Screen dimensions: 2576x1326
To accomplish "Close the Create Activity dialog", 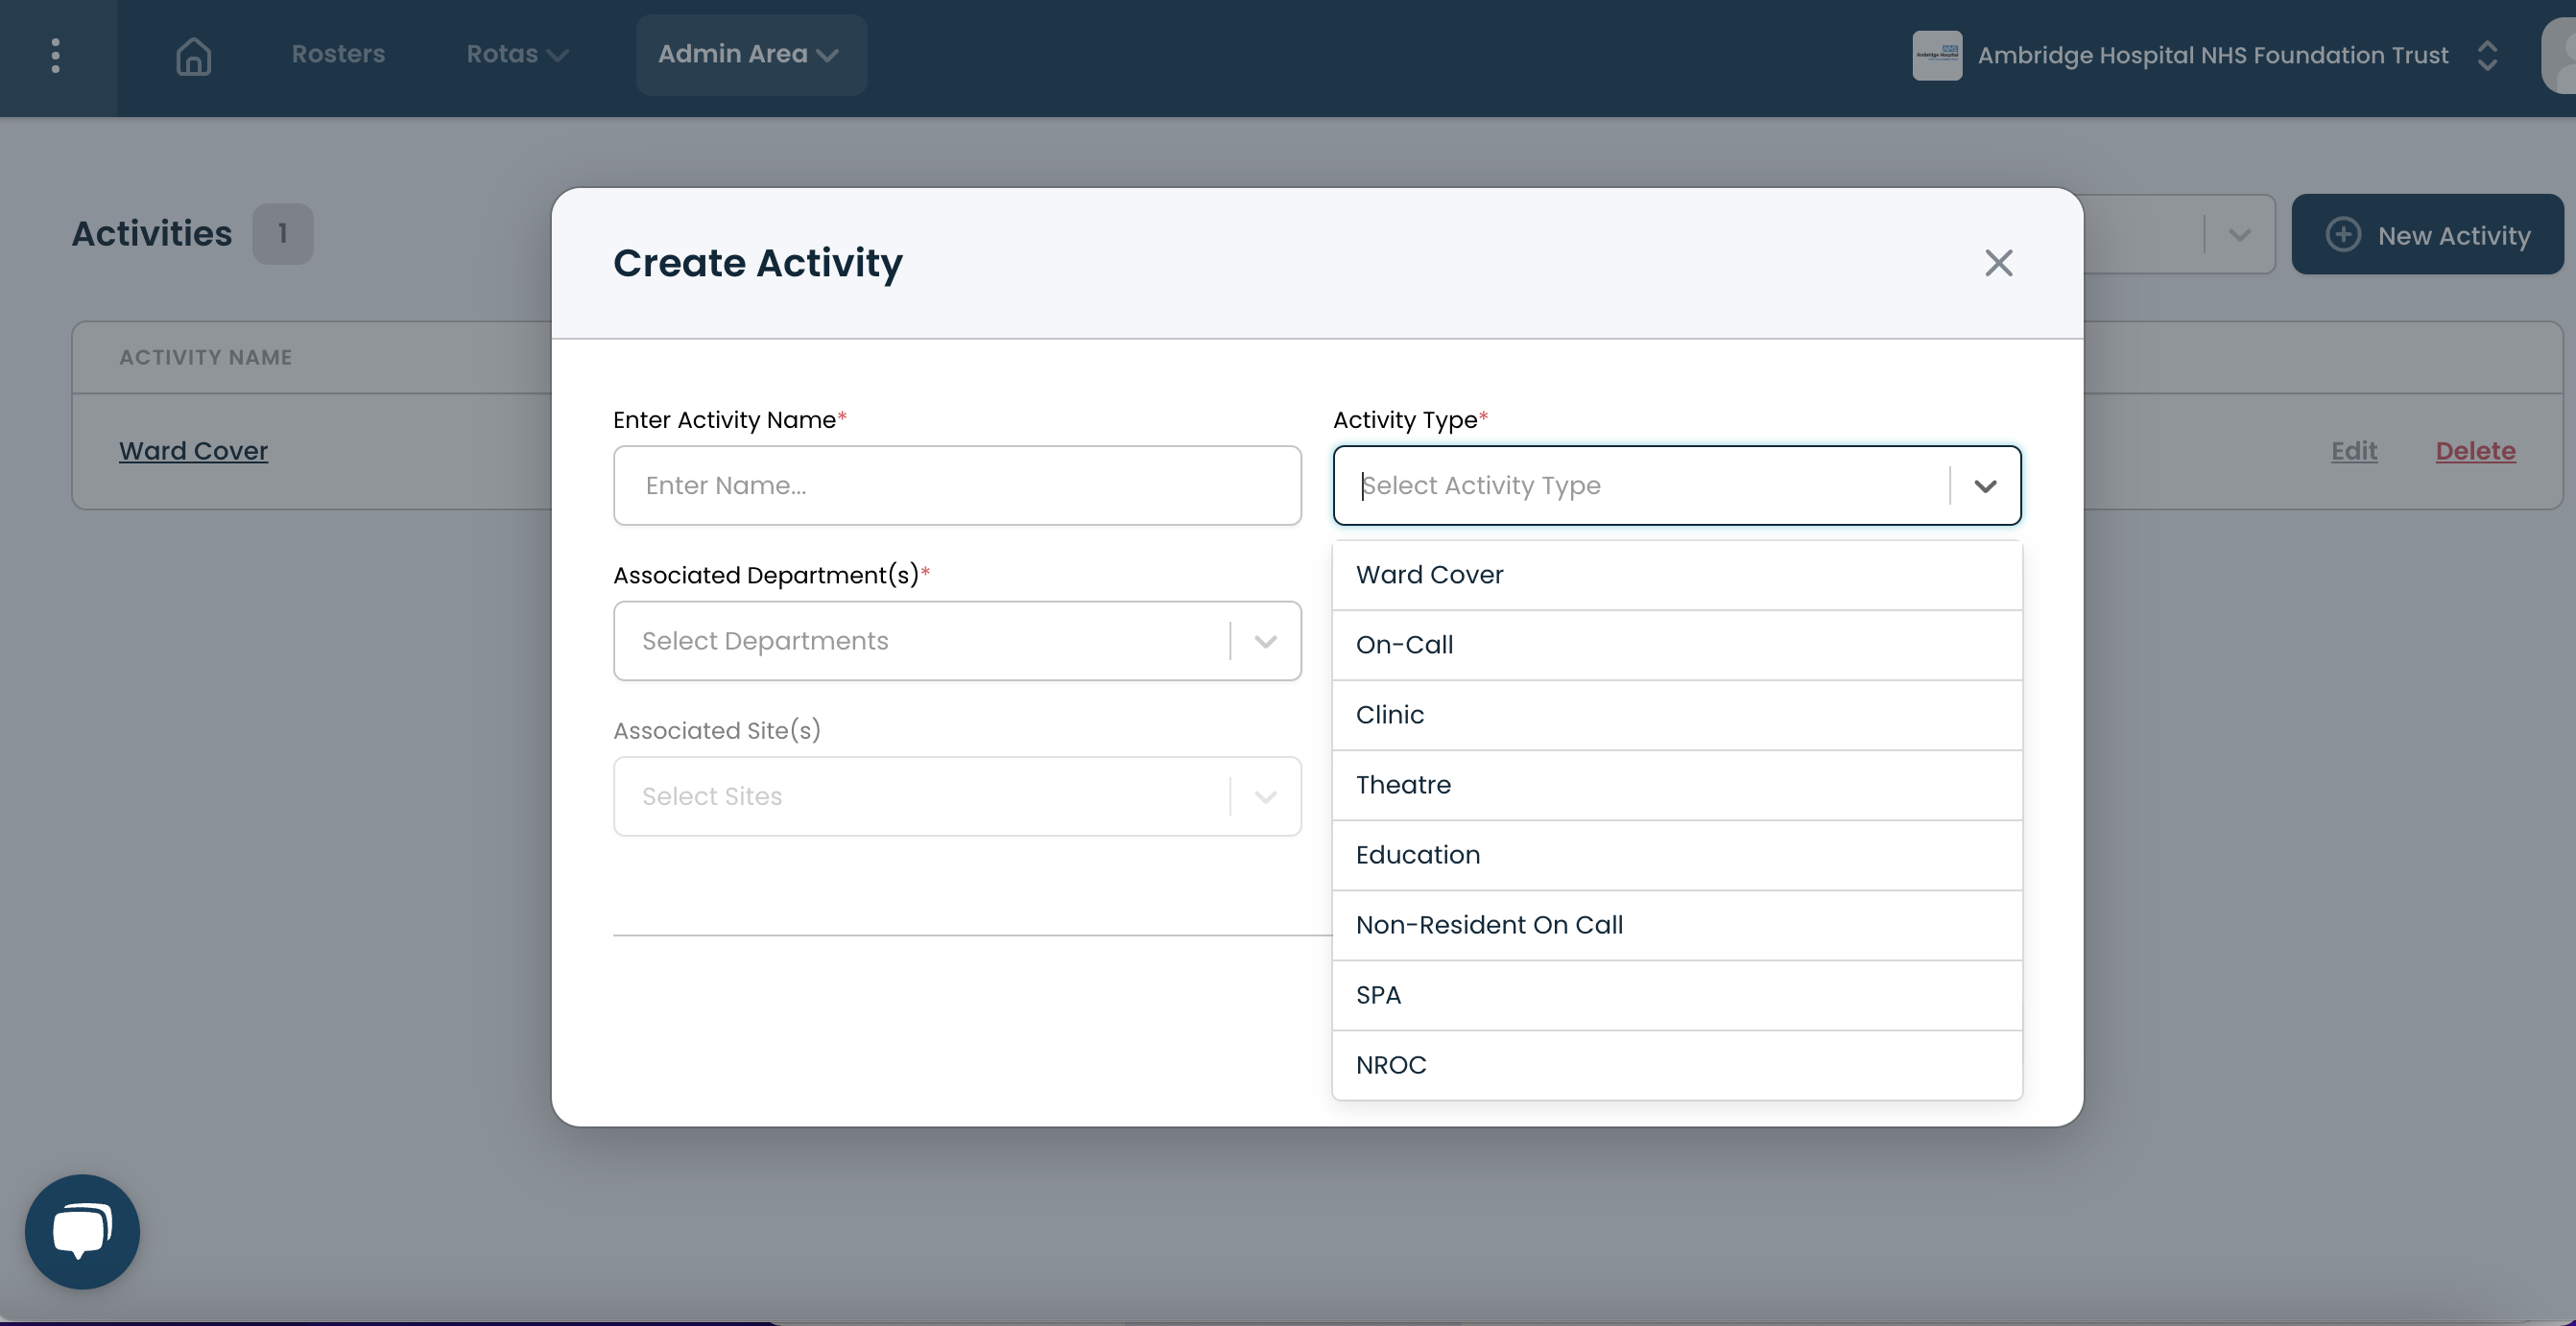I will click(1998, 262).
